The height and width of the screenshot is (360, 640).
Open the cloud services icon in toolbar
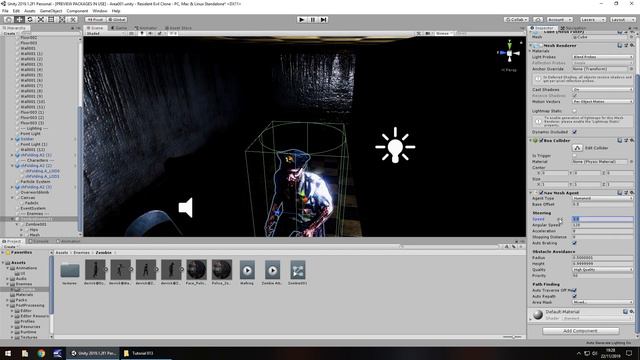click(x=538, y=20)
